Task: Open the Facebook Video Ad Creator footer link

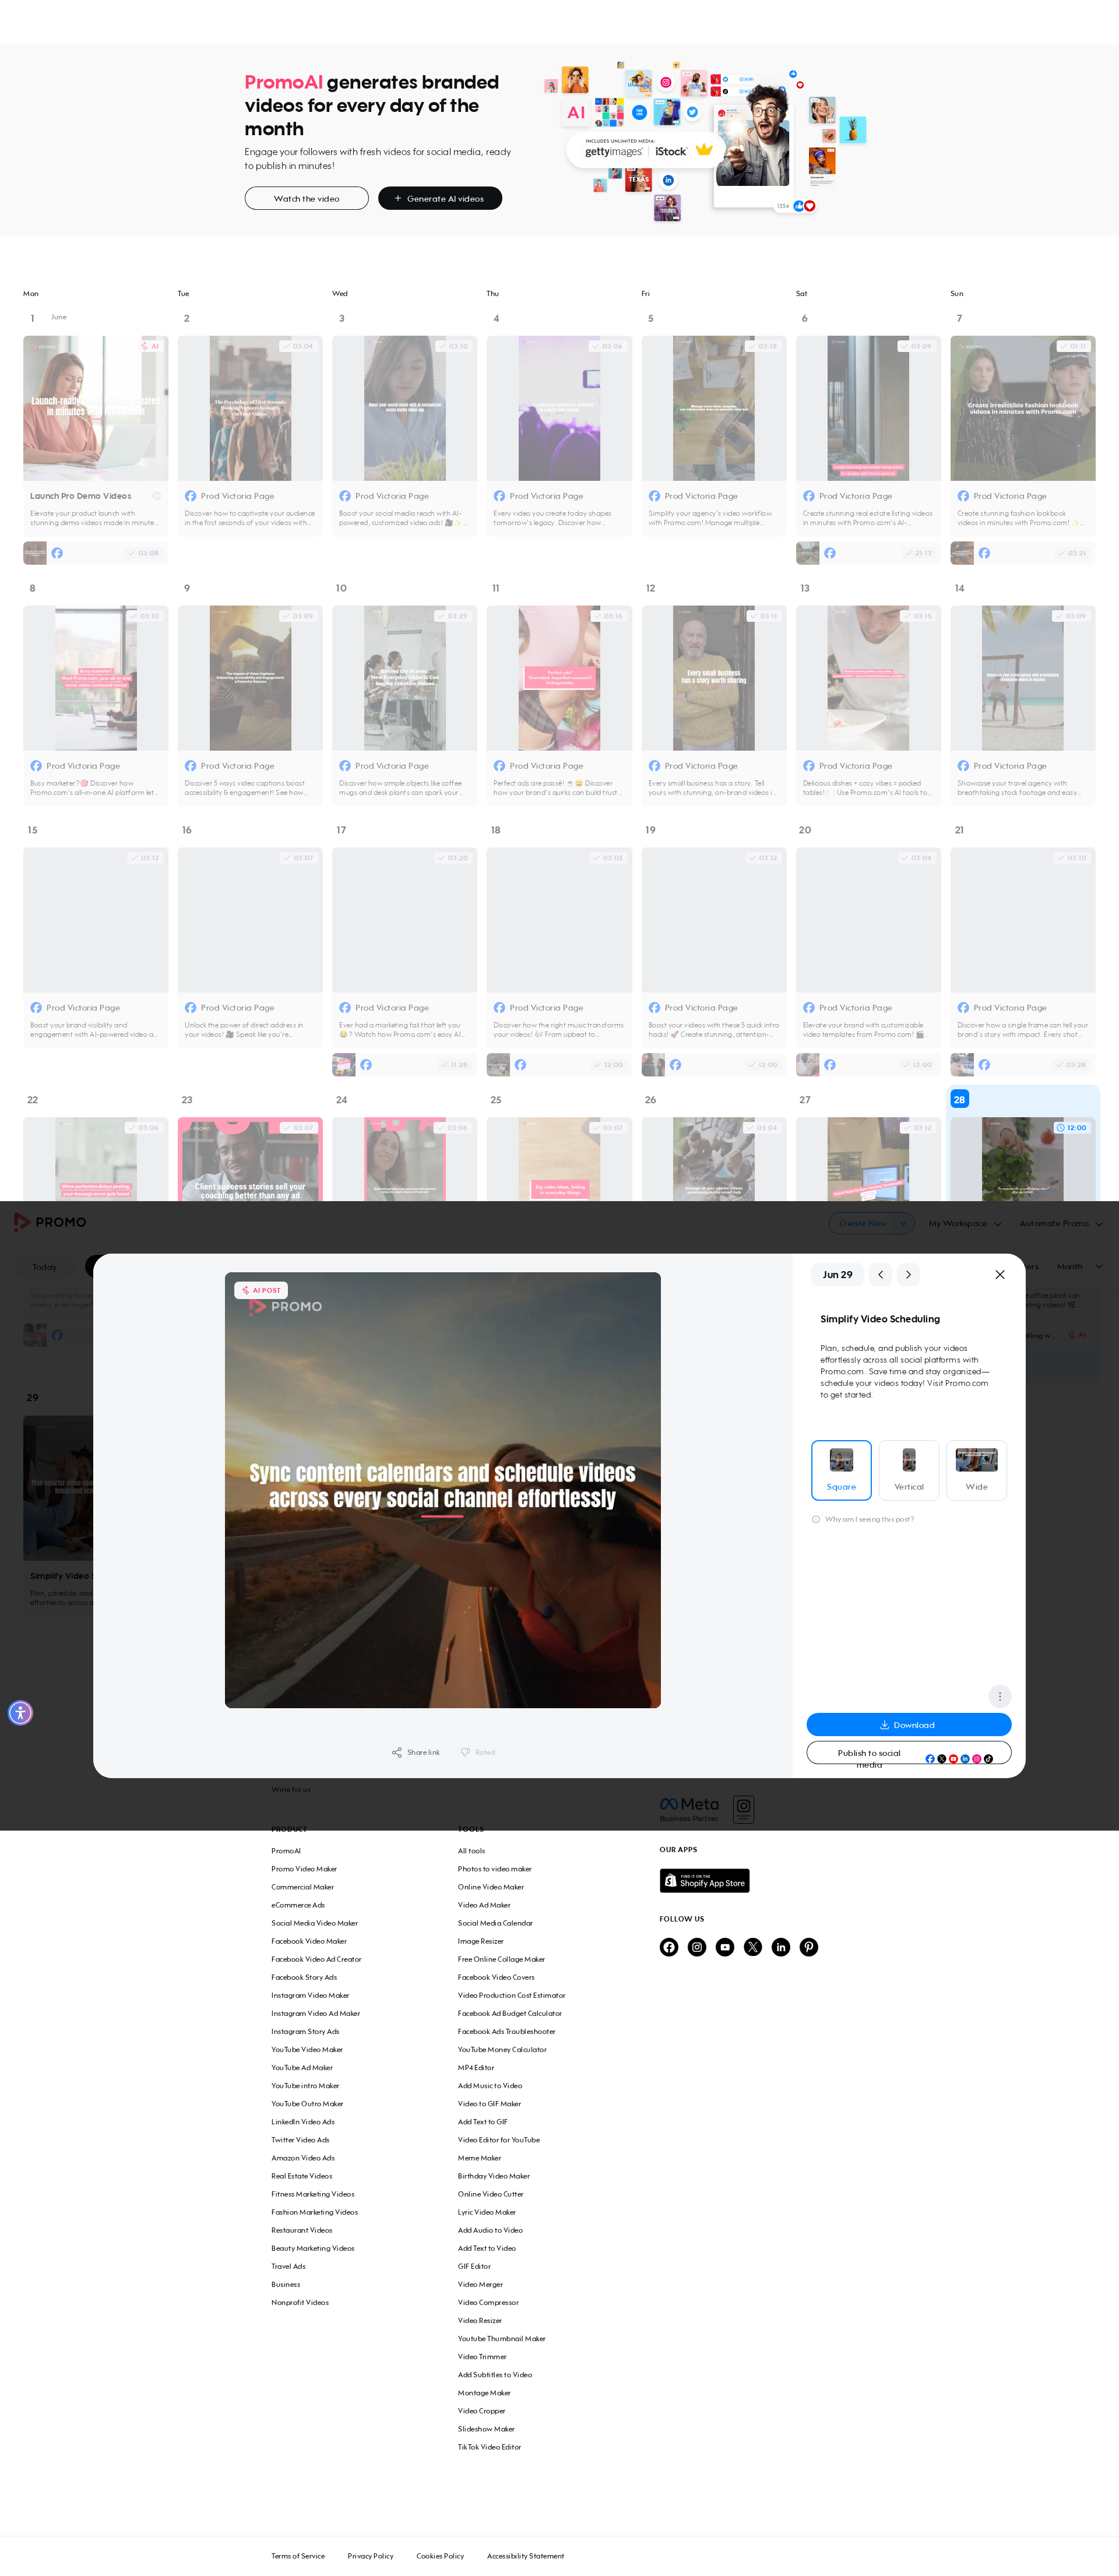Action: [316, 1958]
